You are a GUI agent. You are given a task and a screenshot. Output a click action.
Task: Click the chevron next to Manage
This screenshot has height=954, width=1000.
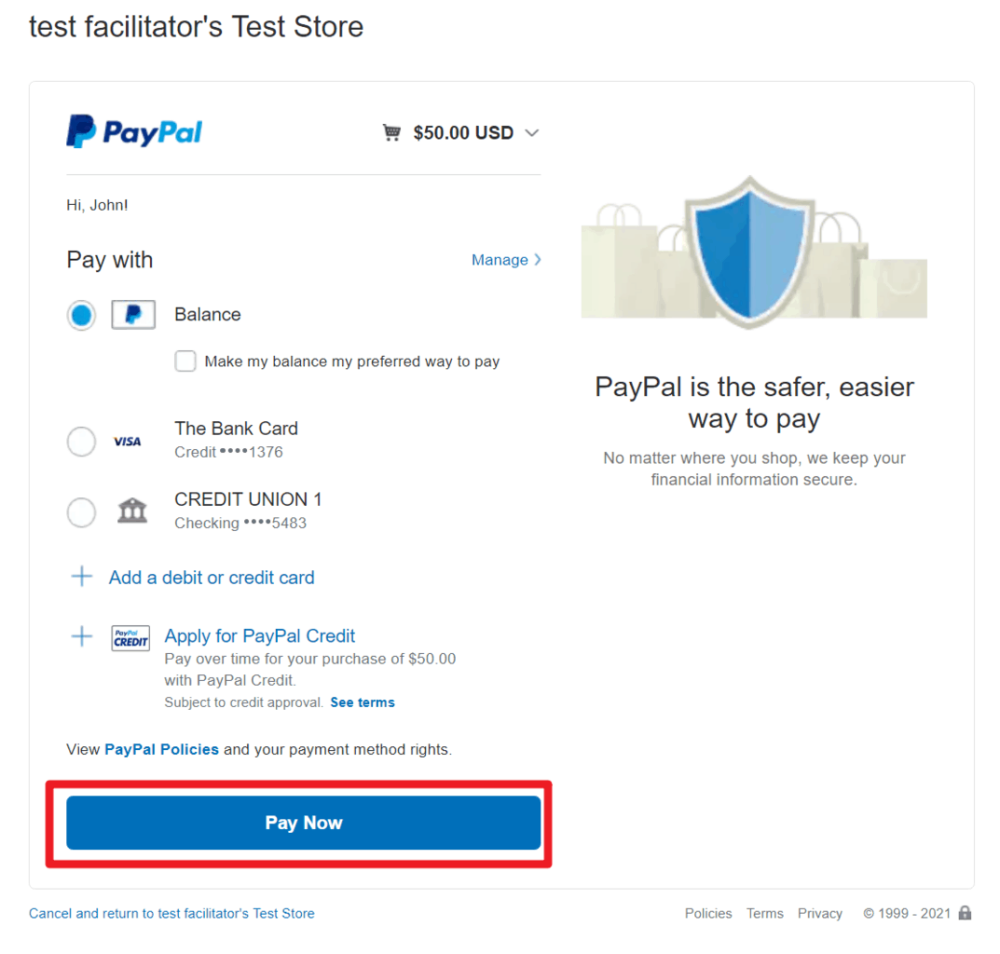(538, 260)
